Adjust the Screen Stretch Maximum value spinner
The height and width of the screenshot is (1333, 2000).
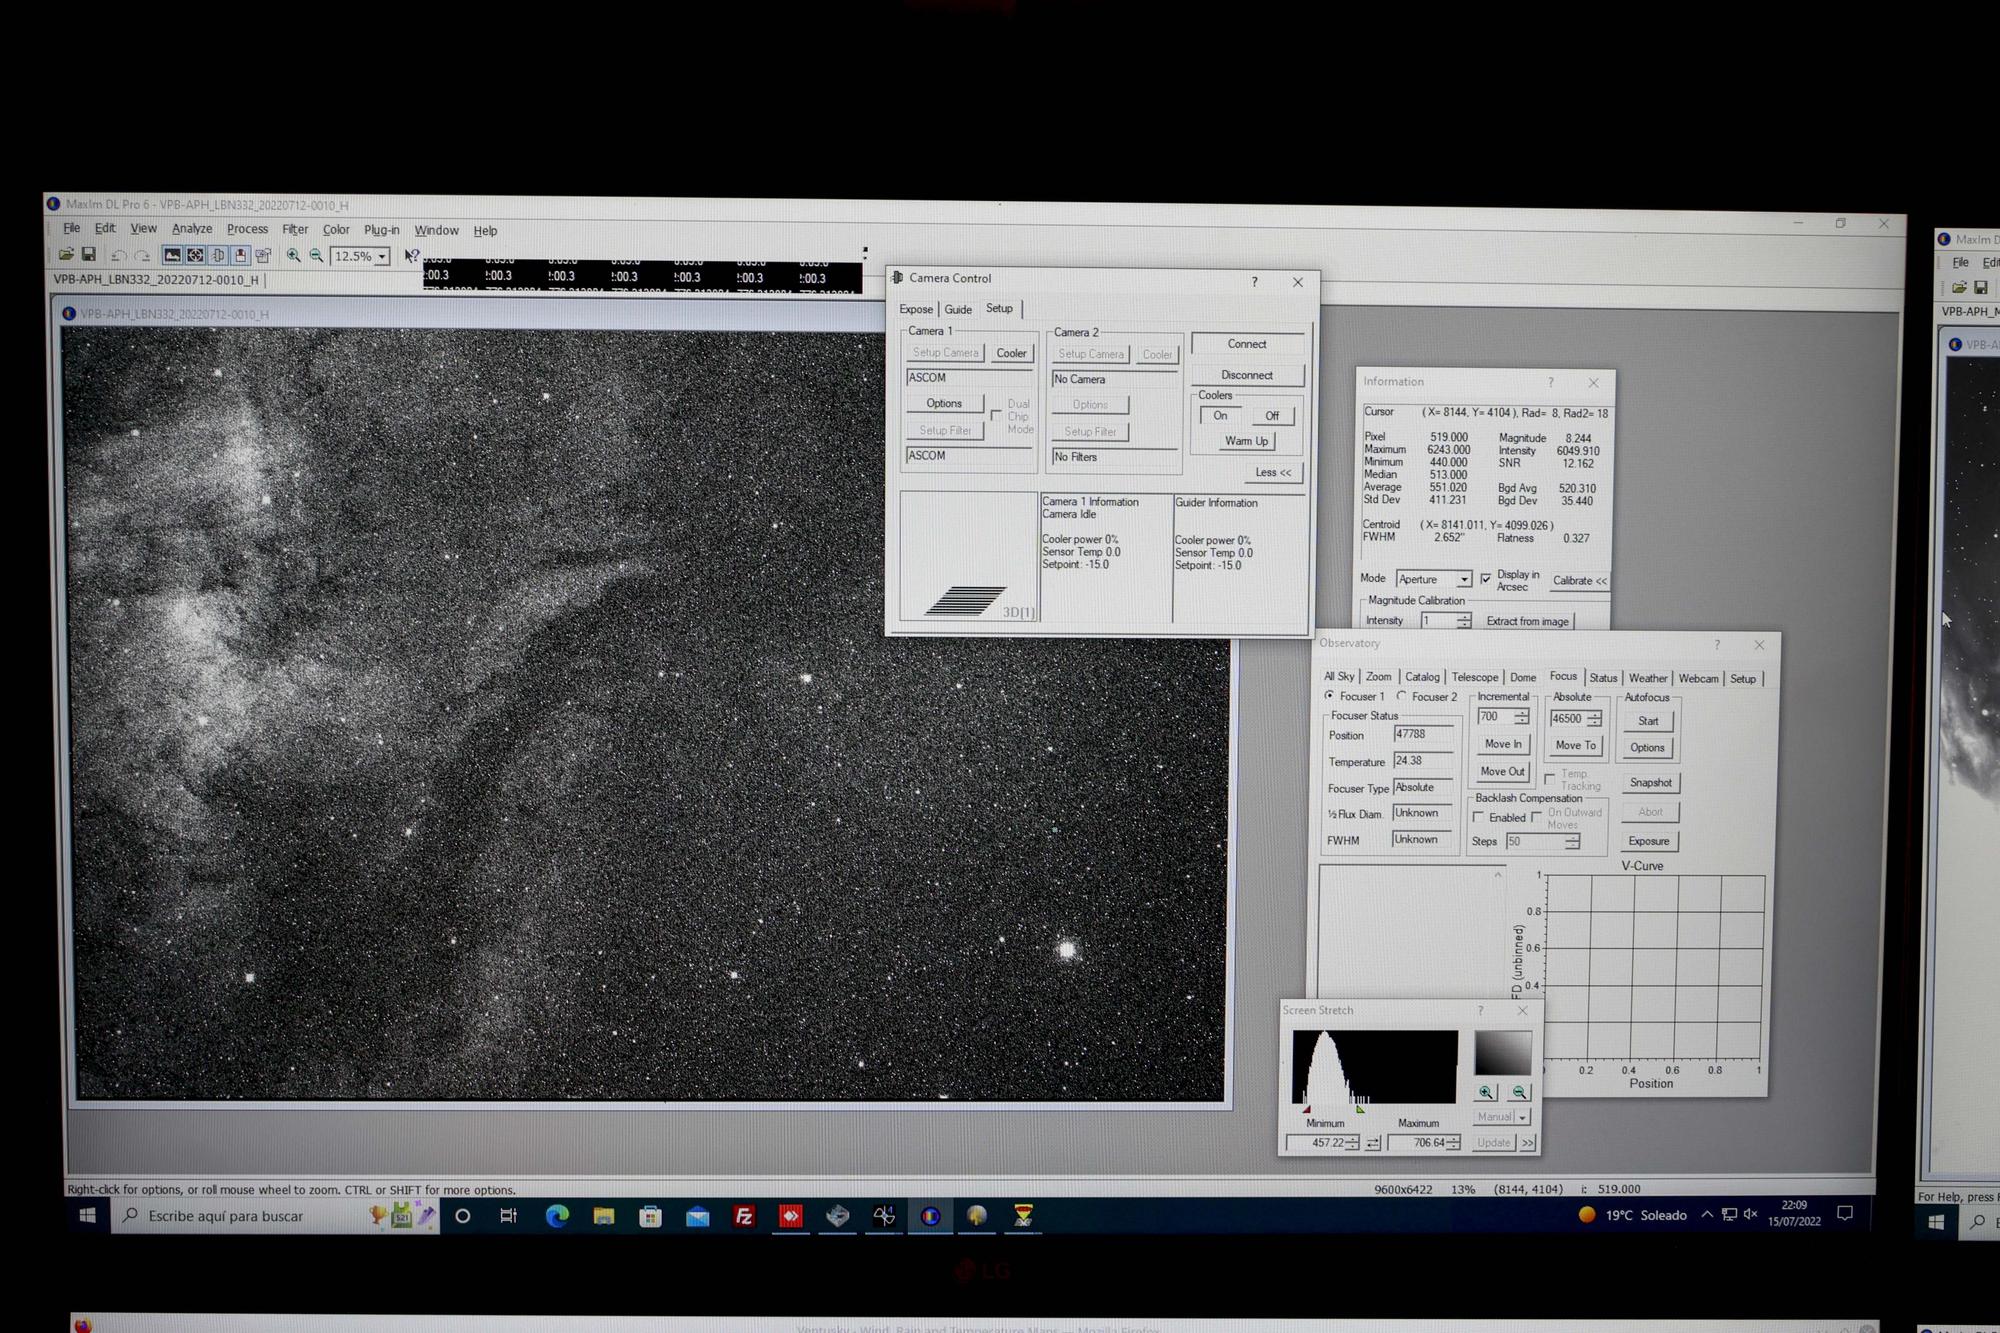pyautogui.click(x=1454, y=1143)
